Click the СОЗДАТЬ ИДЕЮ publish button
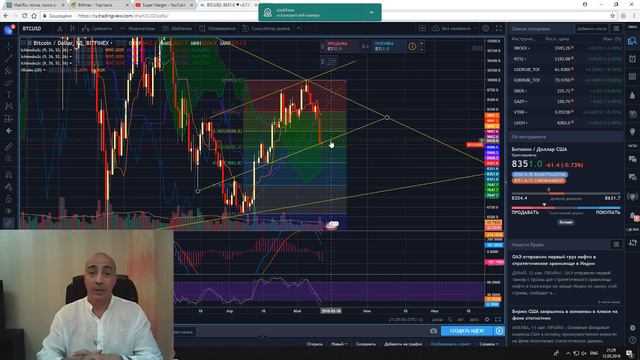Screen dimensions: 640x360 467,331
